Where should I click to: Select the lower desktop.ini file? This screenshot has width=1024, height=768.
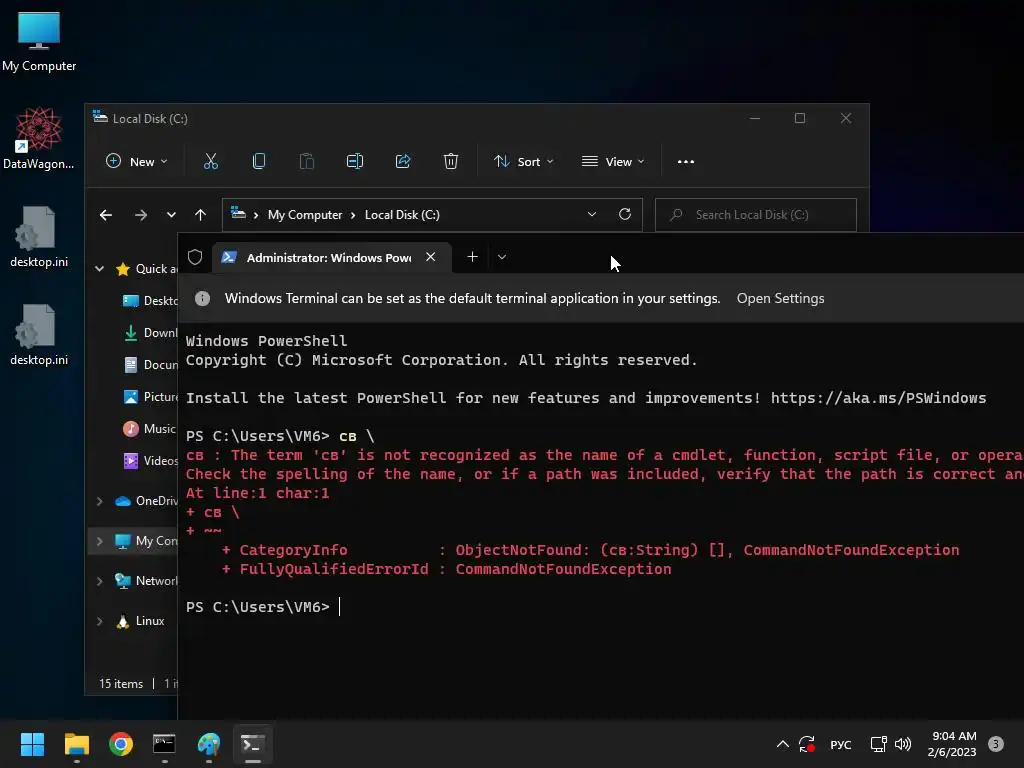coord(39,334)
